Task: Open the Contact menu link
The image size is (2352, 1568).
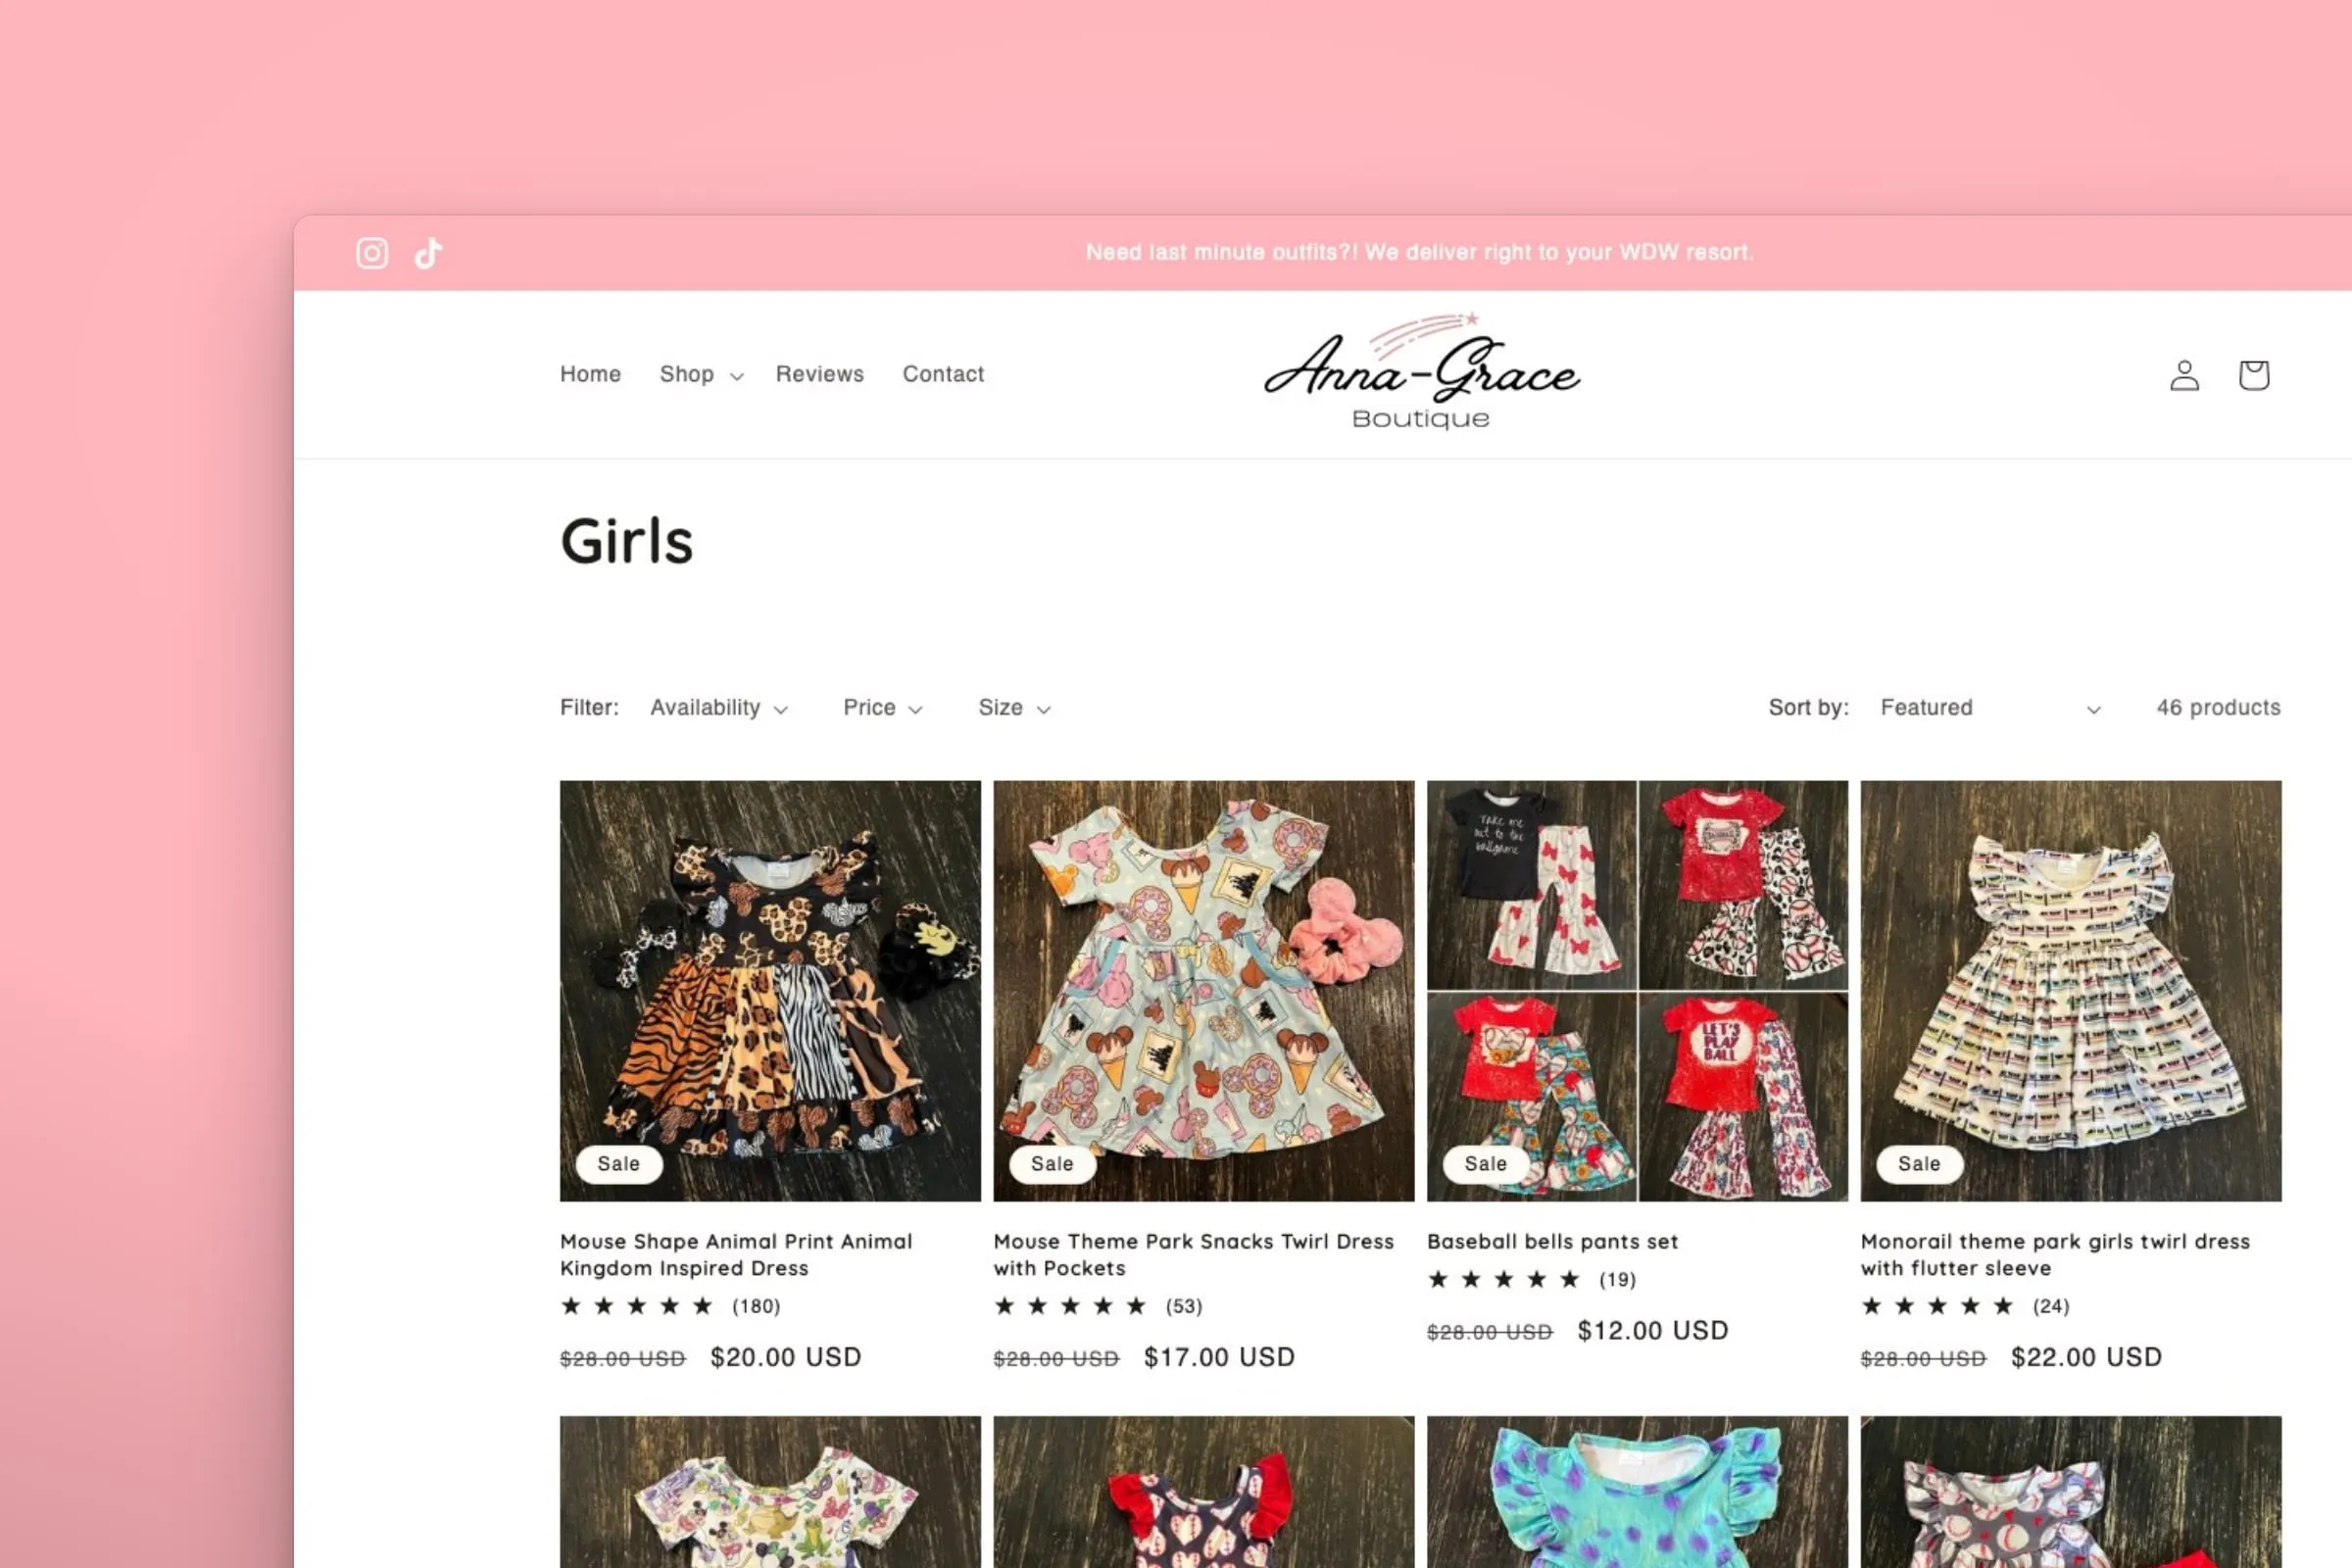Action: coord(943,374)
